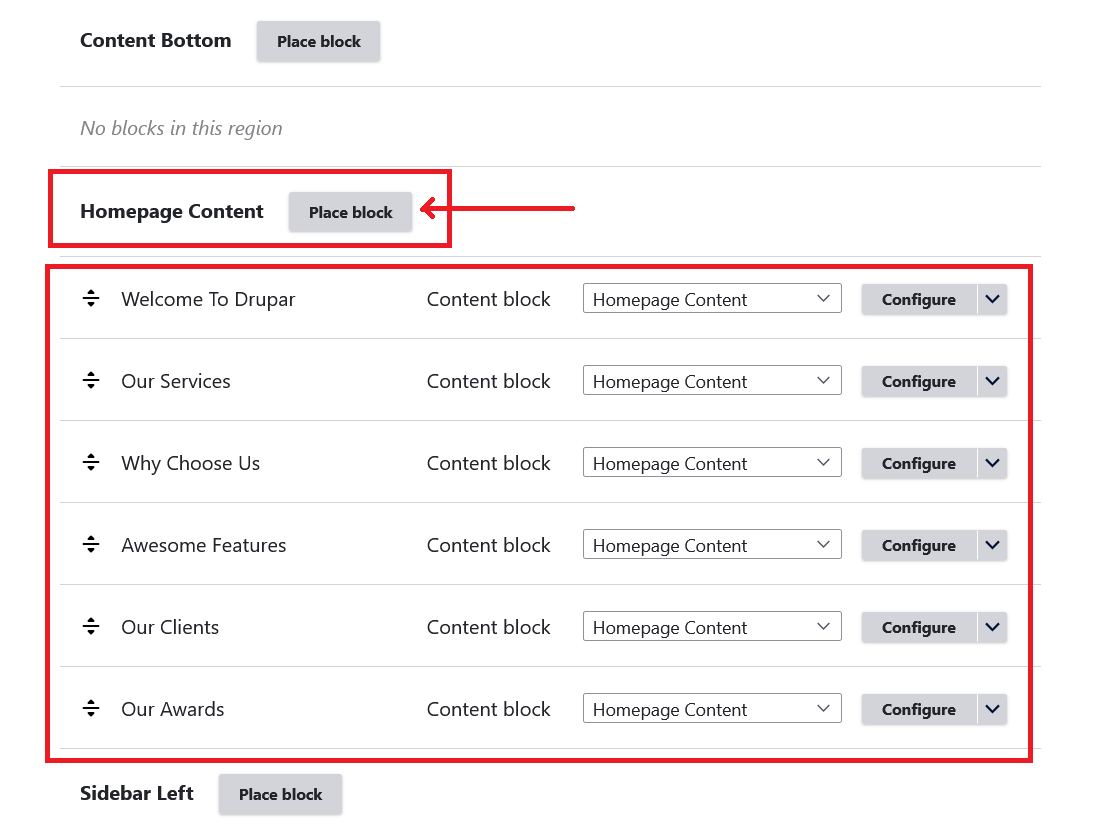Screen dimensions: 1101x837
Task: Expand the Configure options for Our Clients
Action: [x=991, y=626]
